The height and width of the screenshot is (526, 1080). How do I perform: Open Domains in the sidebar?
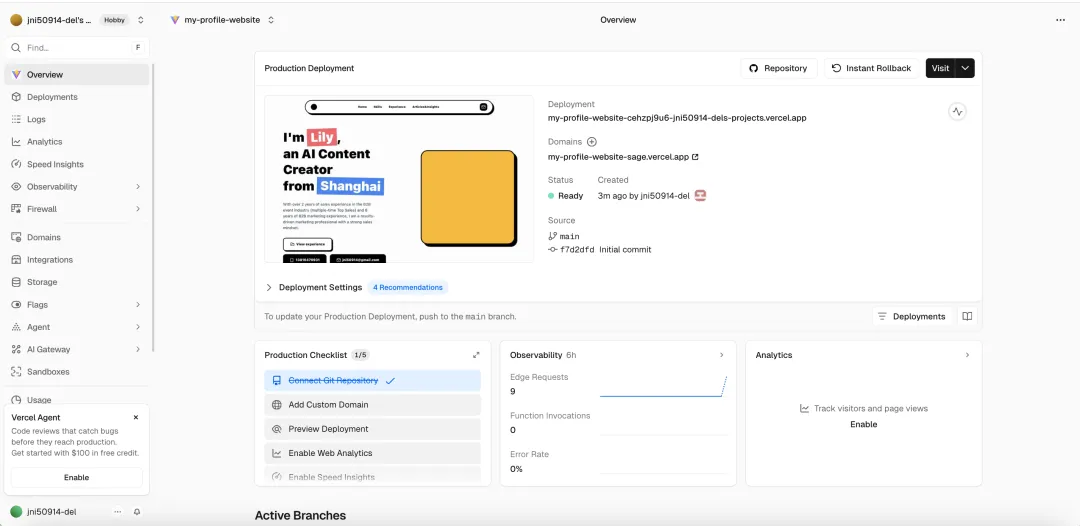[76, 238]
